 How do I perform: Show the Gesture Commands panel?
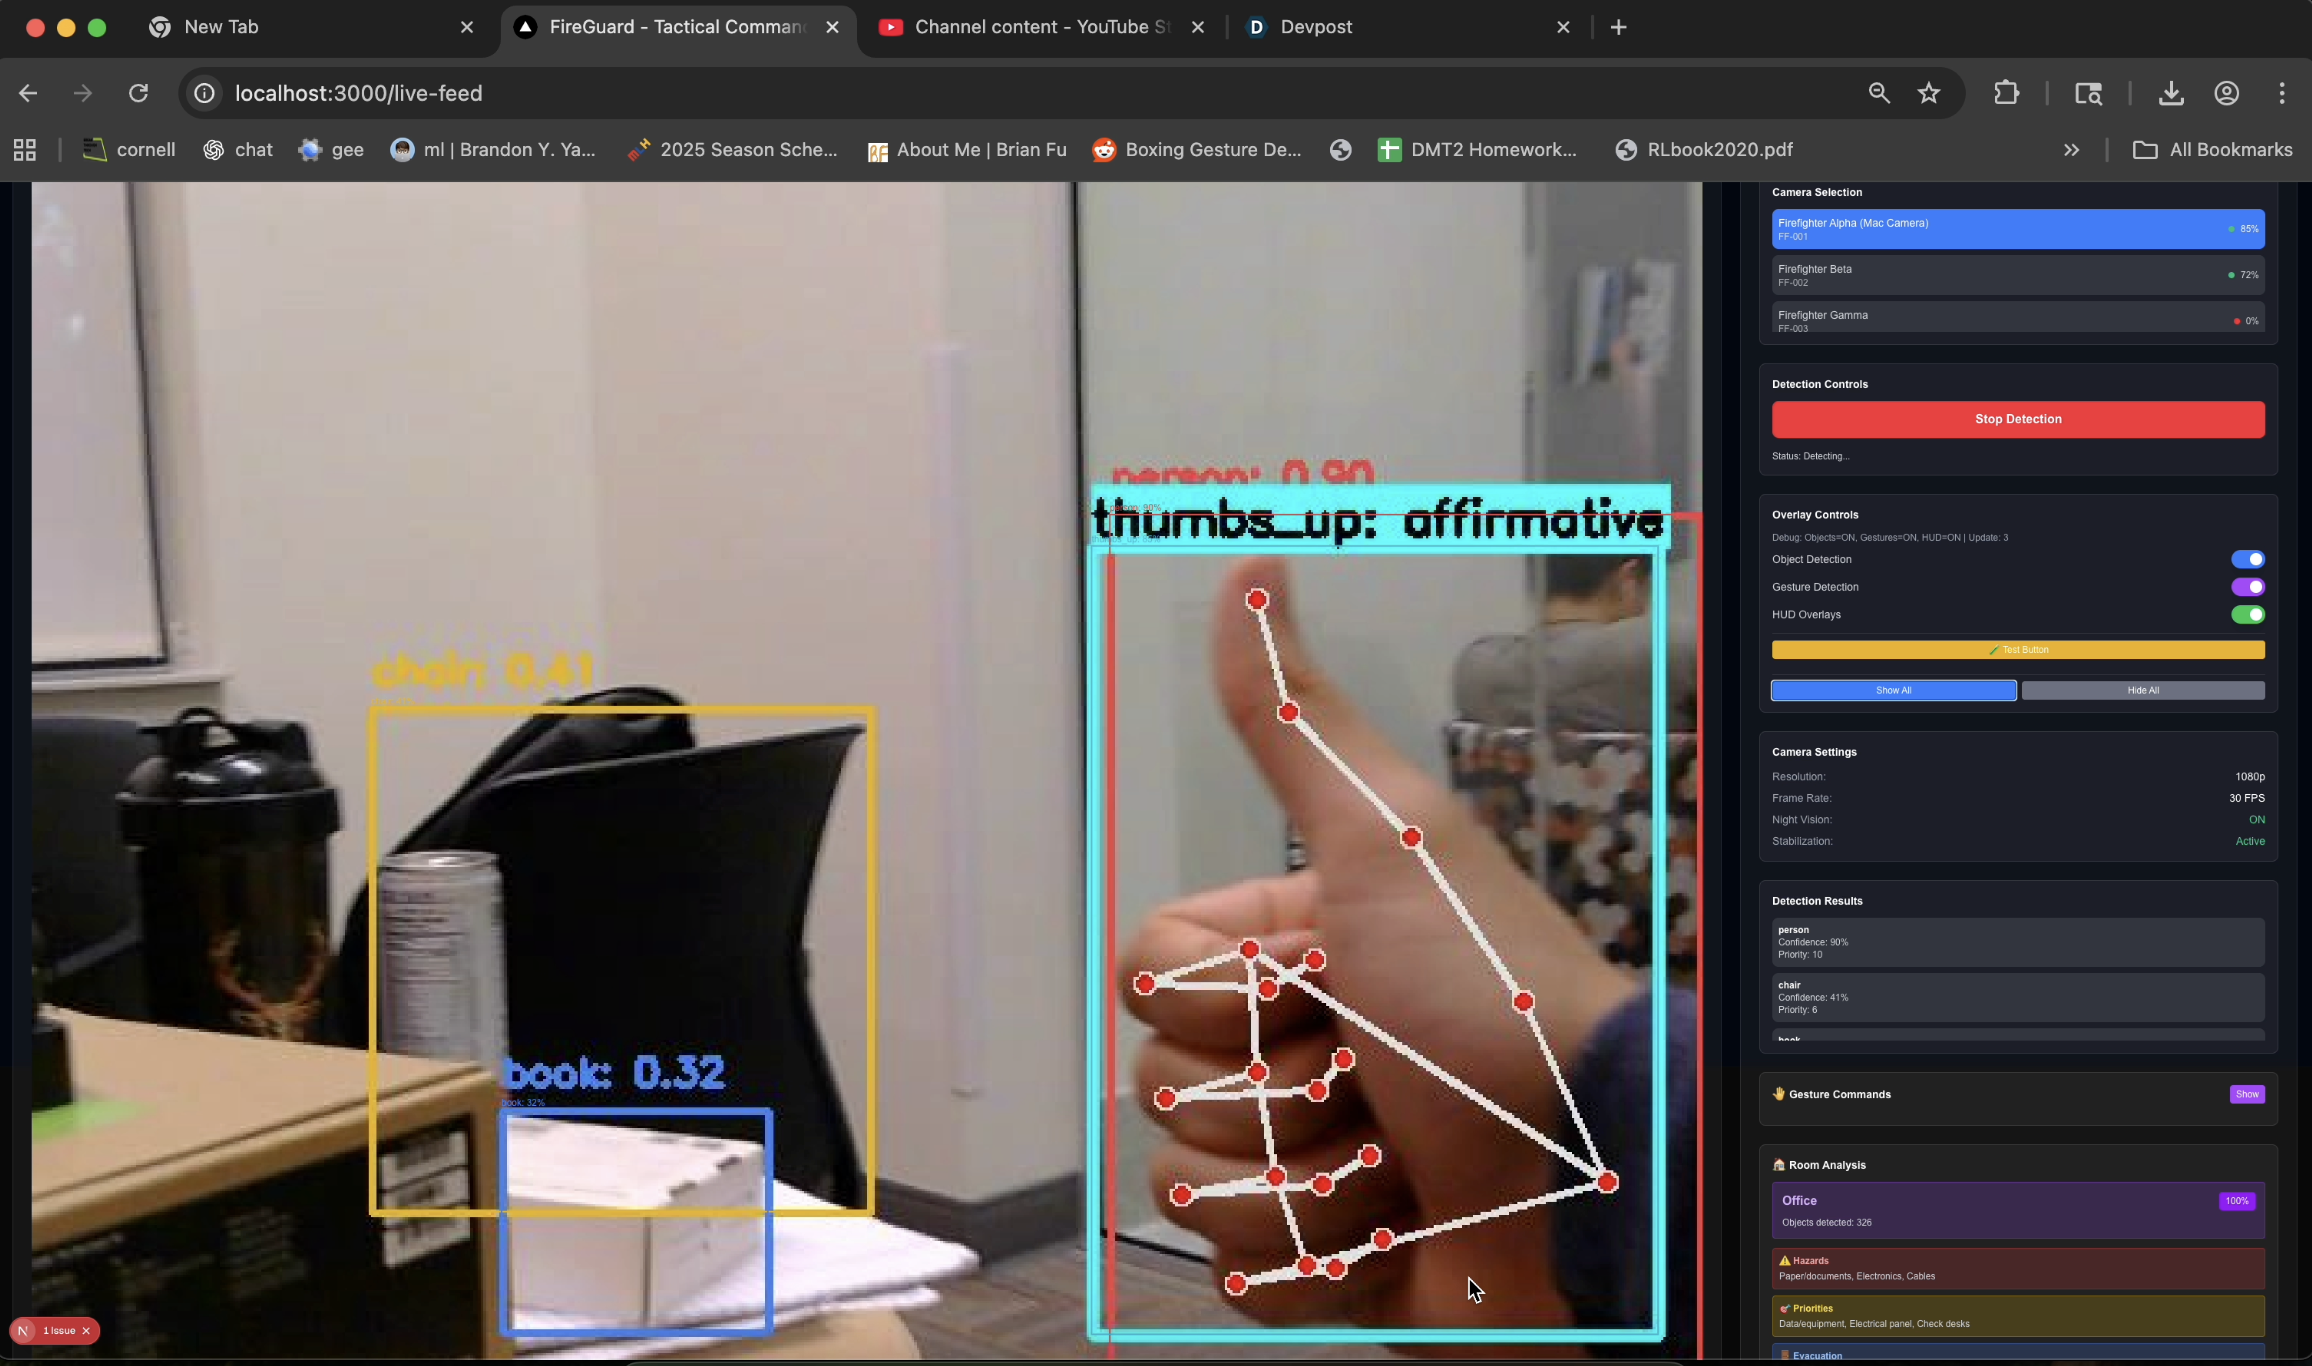coord(2246,1094)
